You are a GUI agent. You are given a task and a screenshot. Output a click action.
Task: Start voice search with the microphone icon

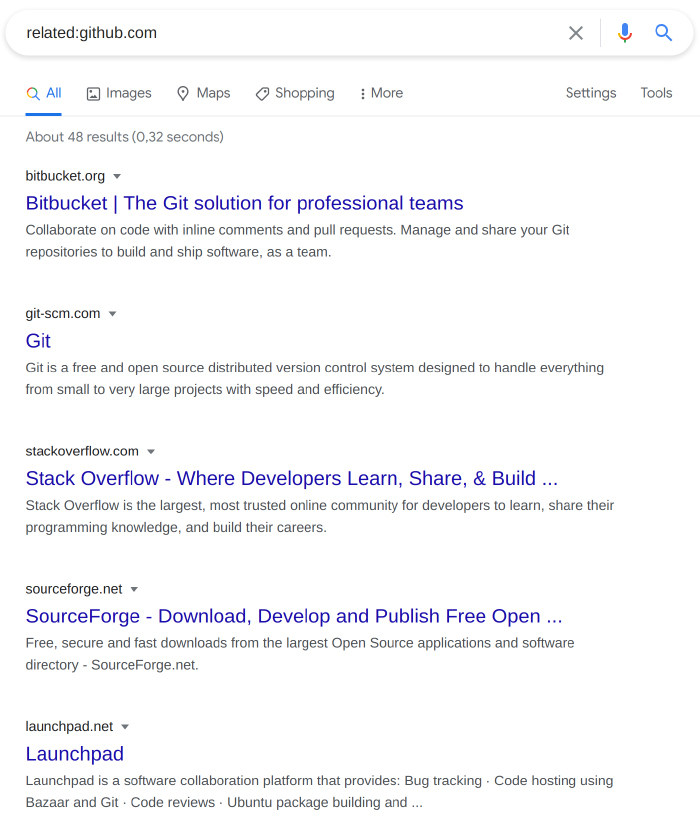(625, 33)
